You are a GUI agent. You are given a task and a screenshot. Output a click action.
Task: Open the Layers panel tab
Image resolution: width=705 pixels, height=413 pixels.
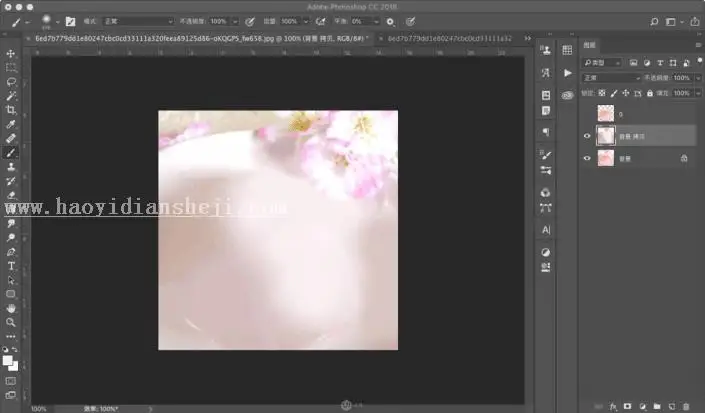[x=589, y=45]
